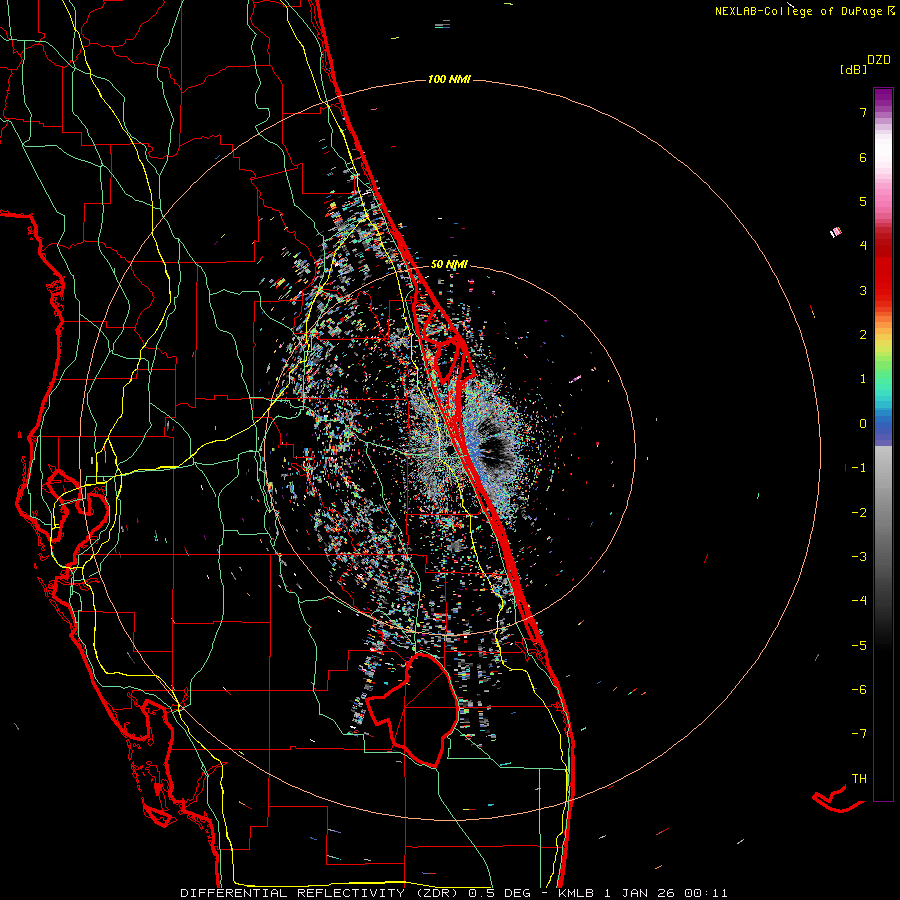900x900 pixels.
Task: Select the 5 value on the color scale
Action: [863, 201]
